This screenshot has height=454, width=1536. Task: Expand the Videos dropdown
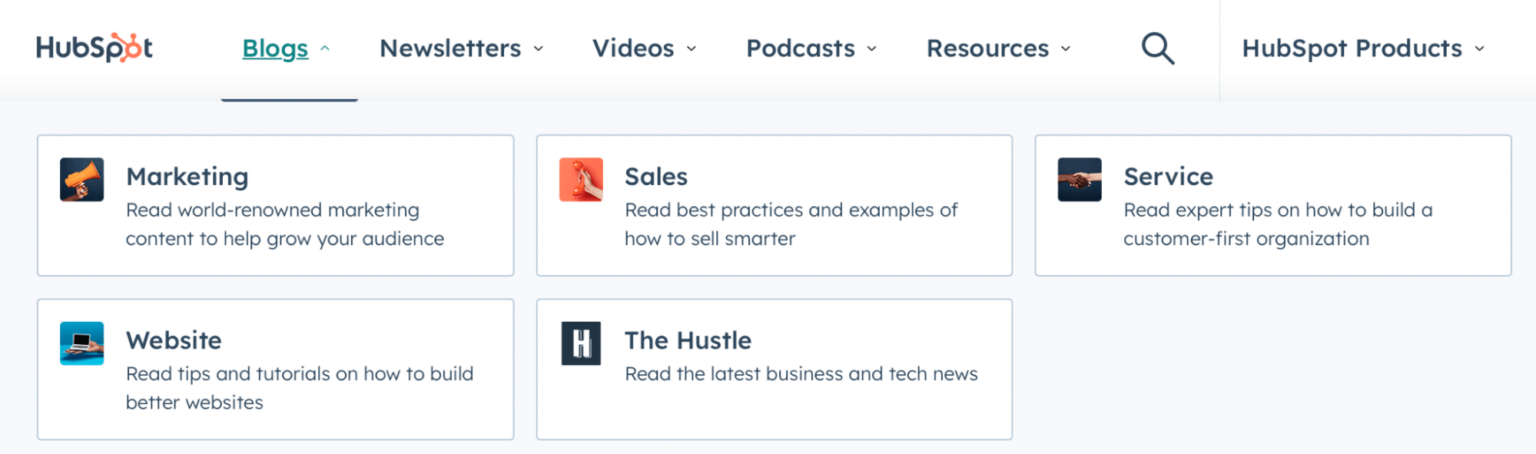[691, 49]
